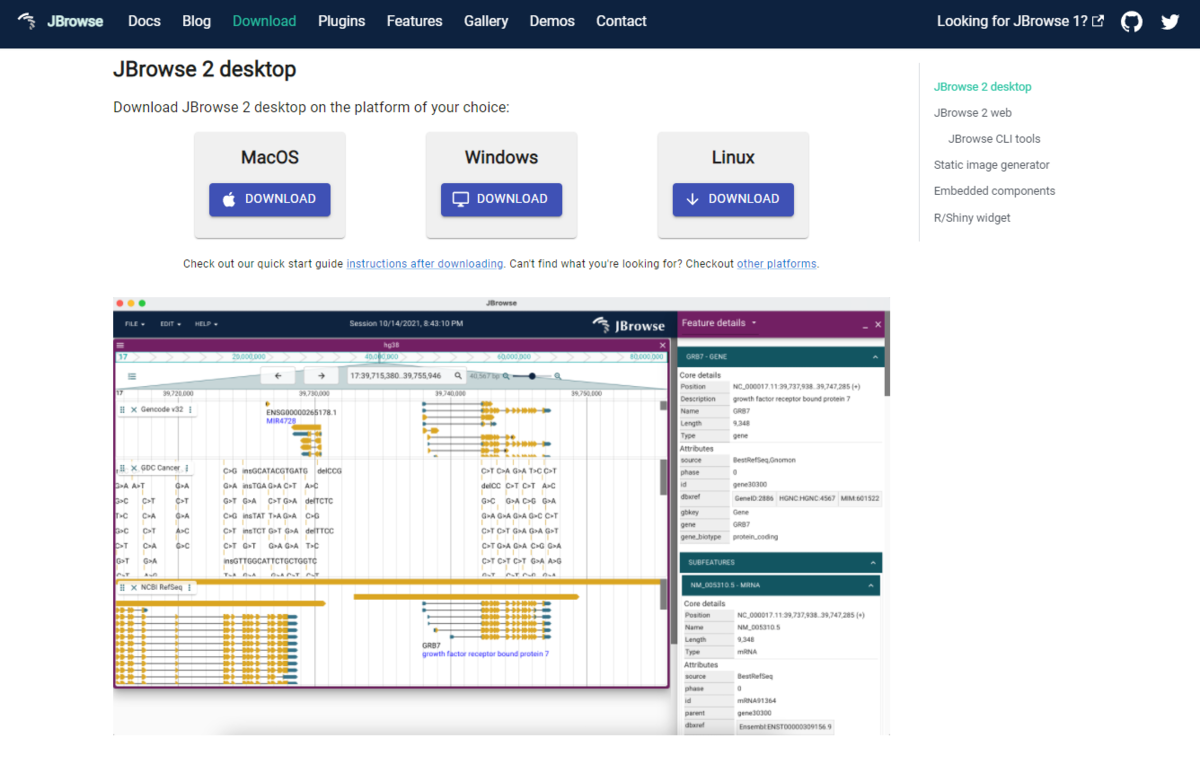1200x764 pixels.
Task: Open EDIT menu in JBrowse screenshot
Action: pos(171,324)
